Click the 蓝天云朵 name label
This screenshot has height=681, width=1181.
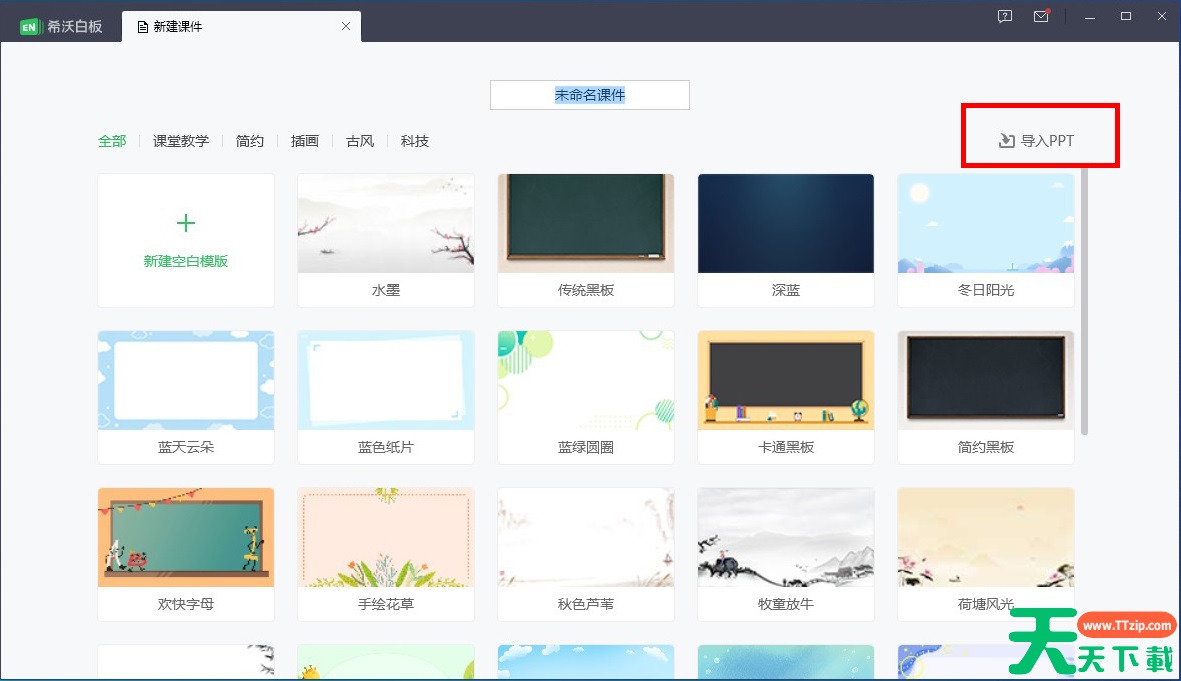pyautogui.click(x=186, y=447)
